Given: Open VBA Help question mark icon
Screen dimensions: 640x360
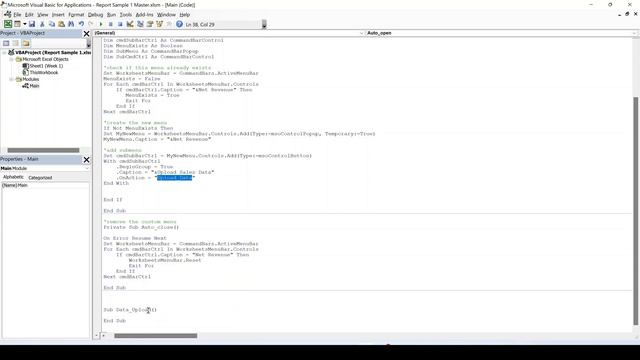Looking at the screenshot, I should (x=179, y=24).
